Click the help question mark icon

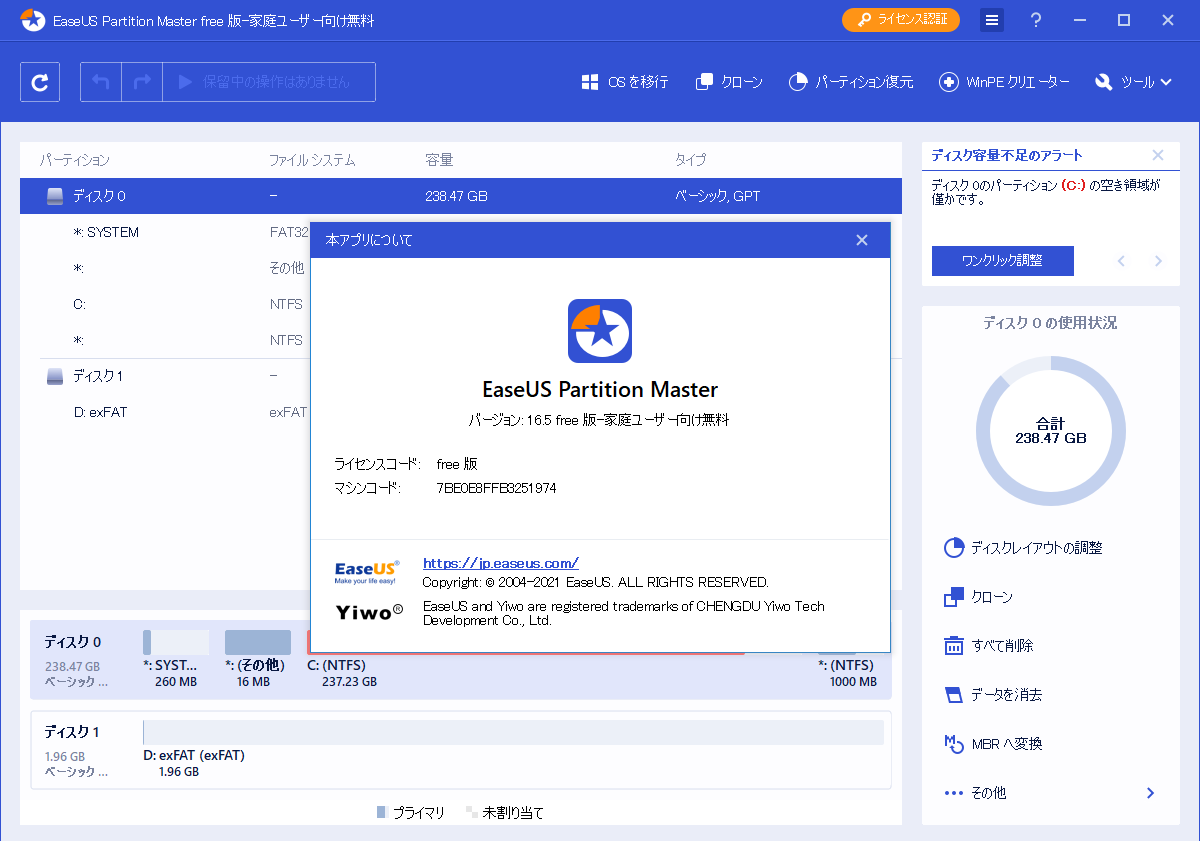point(1035,19)
